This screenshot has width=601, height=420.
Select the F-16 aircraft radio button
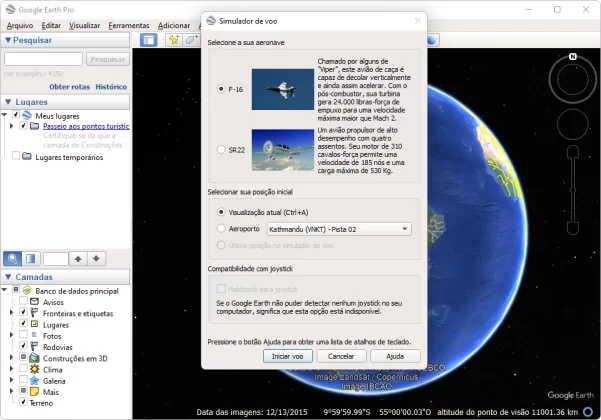point(221,89)
